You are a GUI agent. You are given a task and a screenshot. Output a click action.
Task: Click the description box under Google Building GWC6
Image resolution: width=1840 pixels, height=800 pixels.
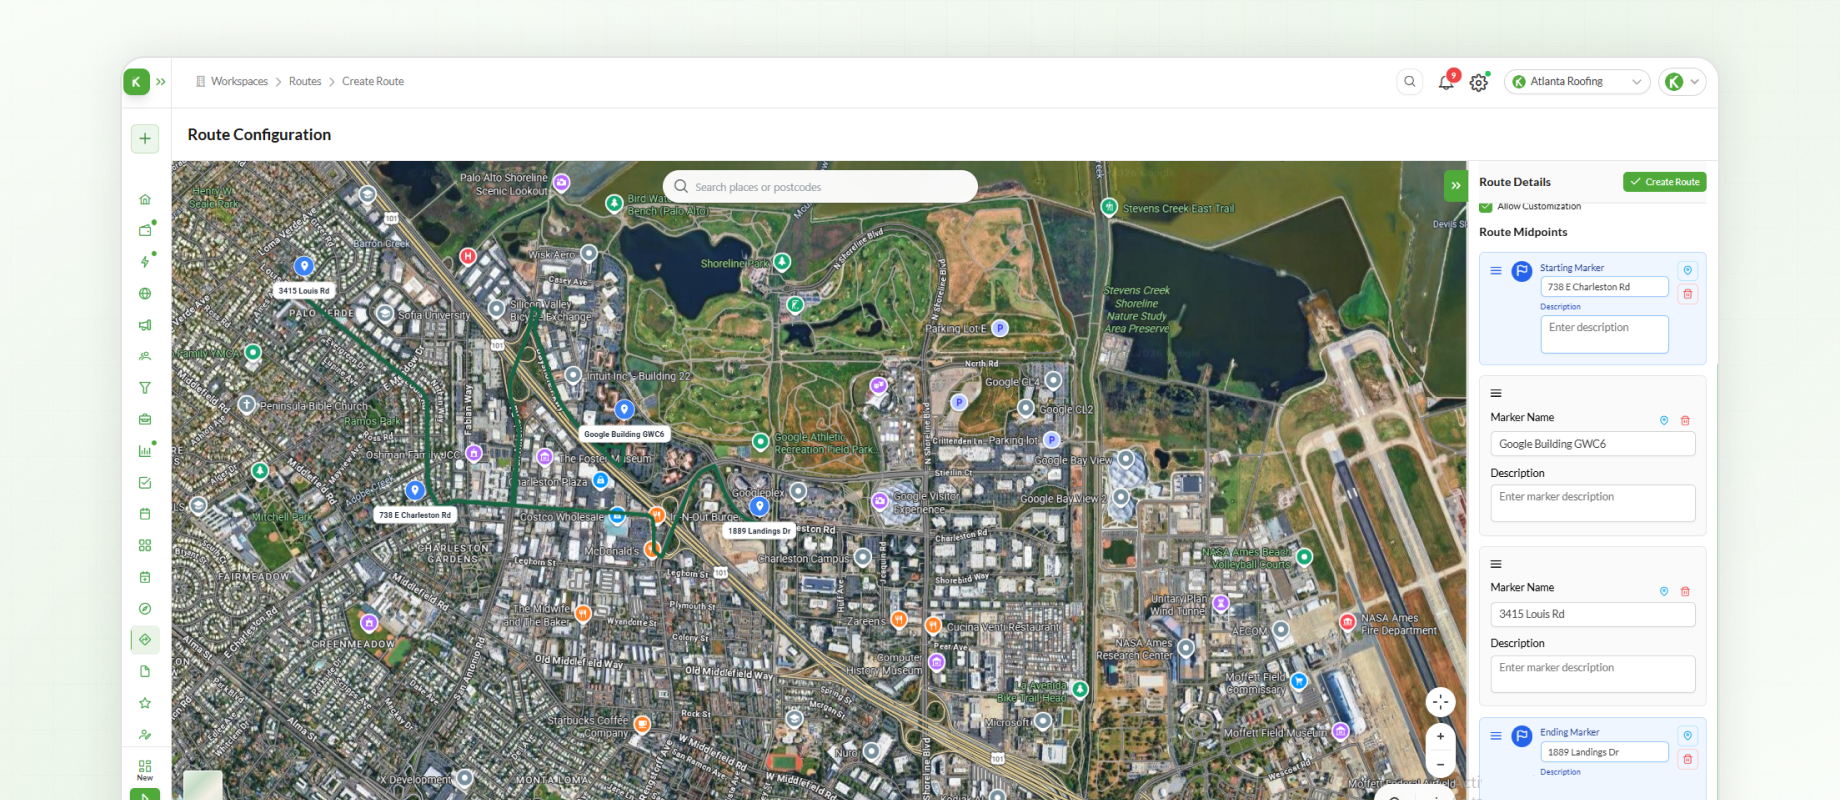coord(1593,503)
